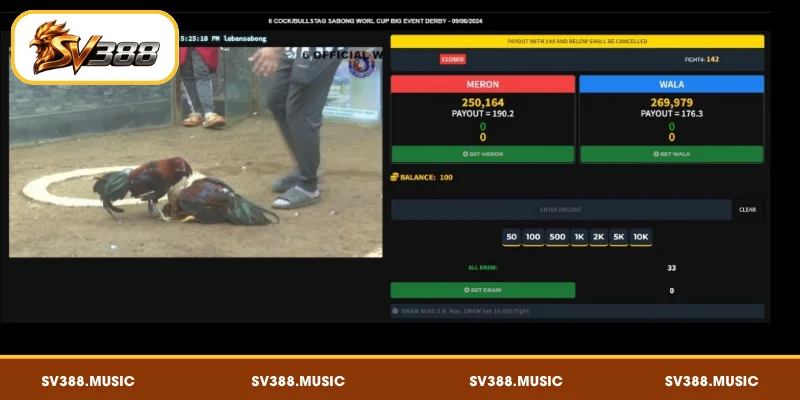Click the blue WALA header
The height and width of the screenshot is (400, 800).
[x=671, y=84]
